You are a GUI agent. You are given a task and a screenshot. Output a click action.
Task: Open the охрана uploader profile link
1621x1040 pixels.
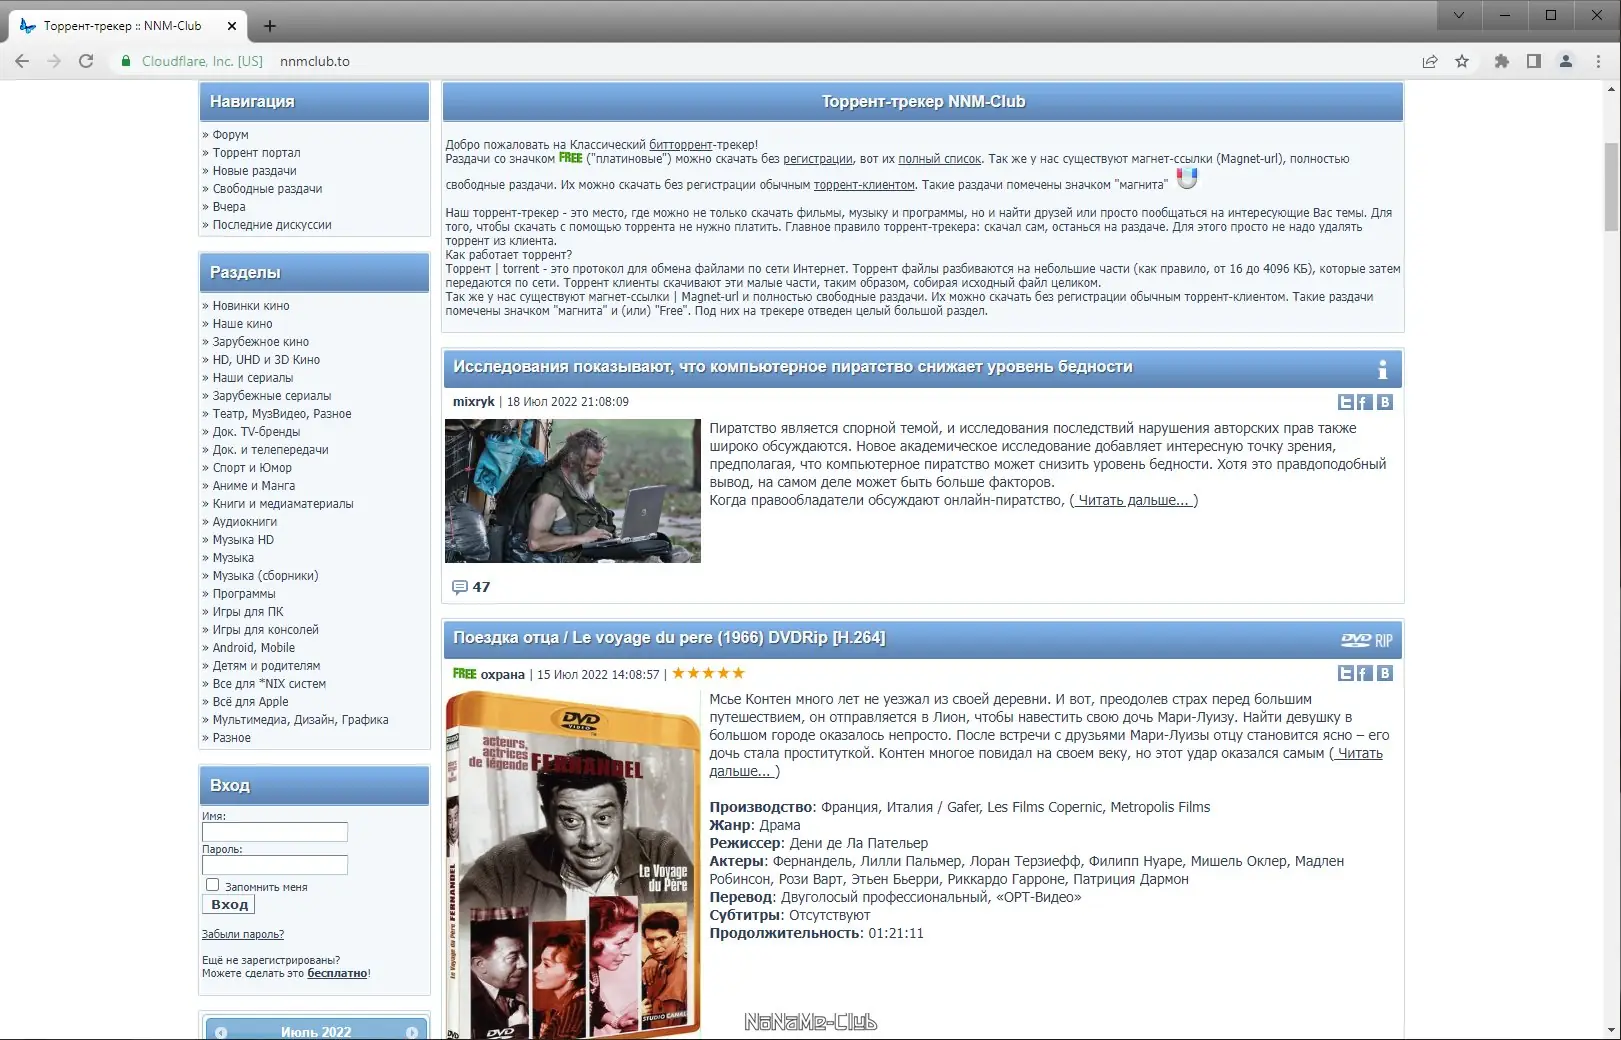coord(503,674)
